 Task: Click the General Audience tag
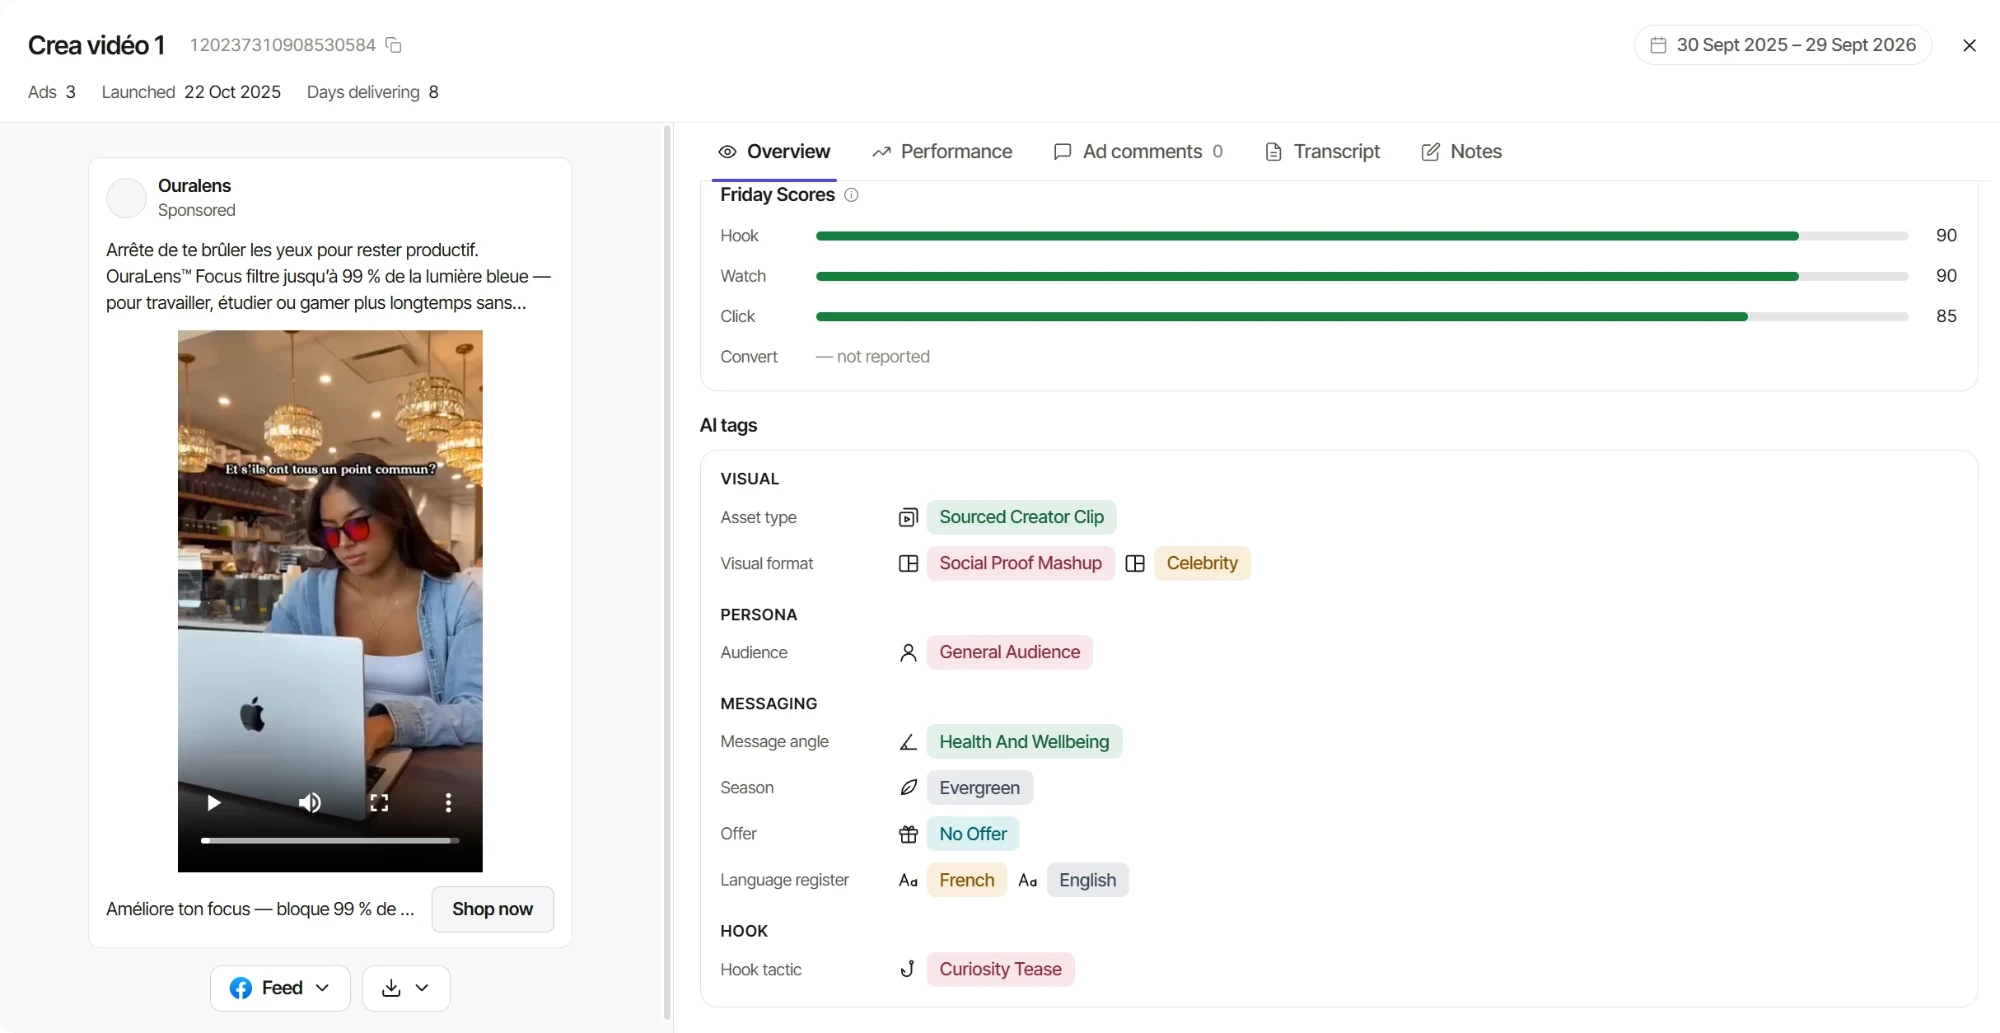[x=1009, y=652]
